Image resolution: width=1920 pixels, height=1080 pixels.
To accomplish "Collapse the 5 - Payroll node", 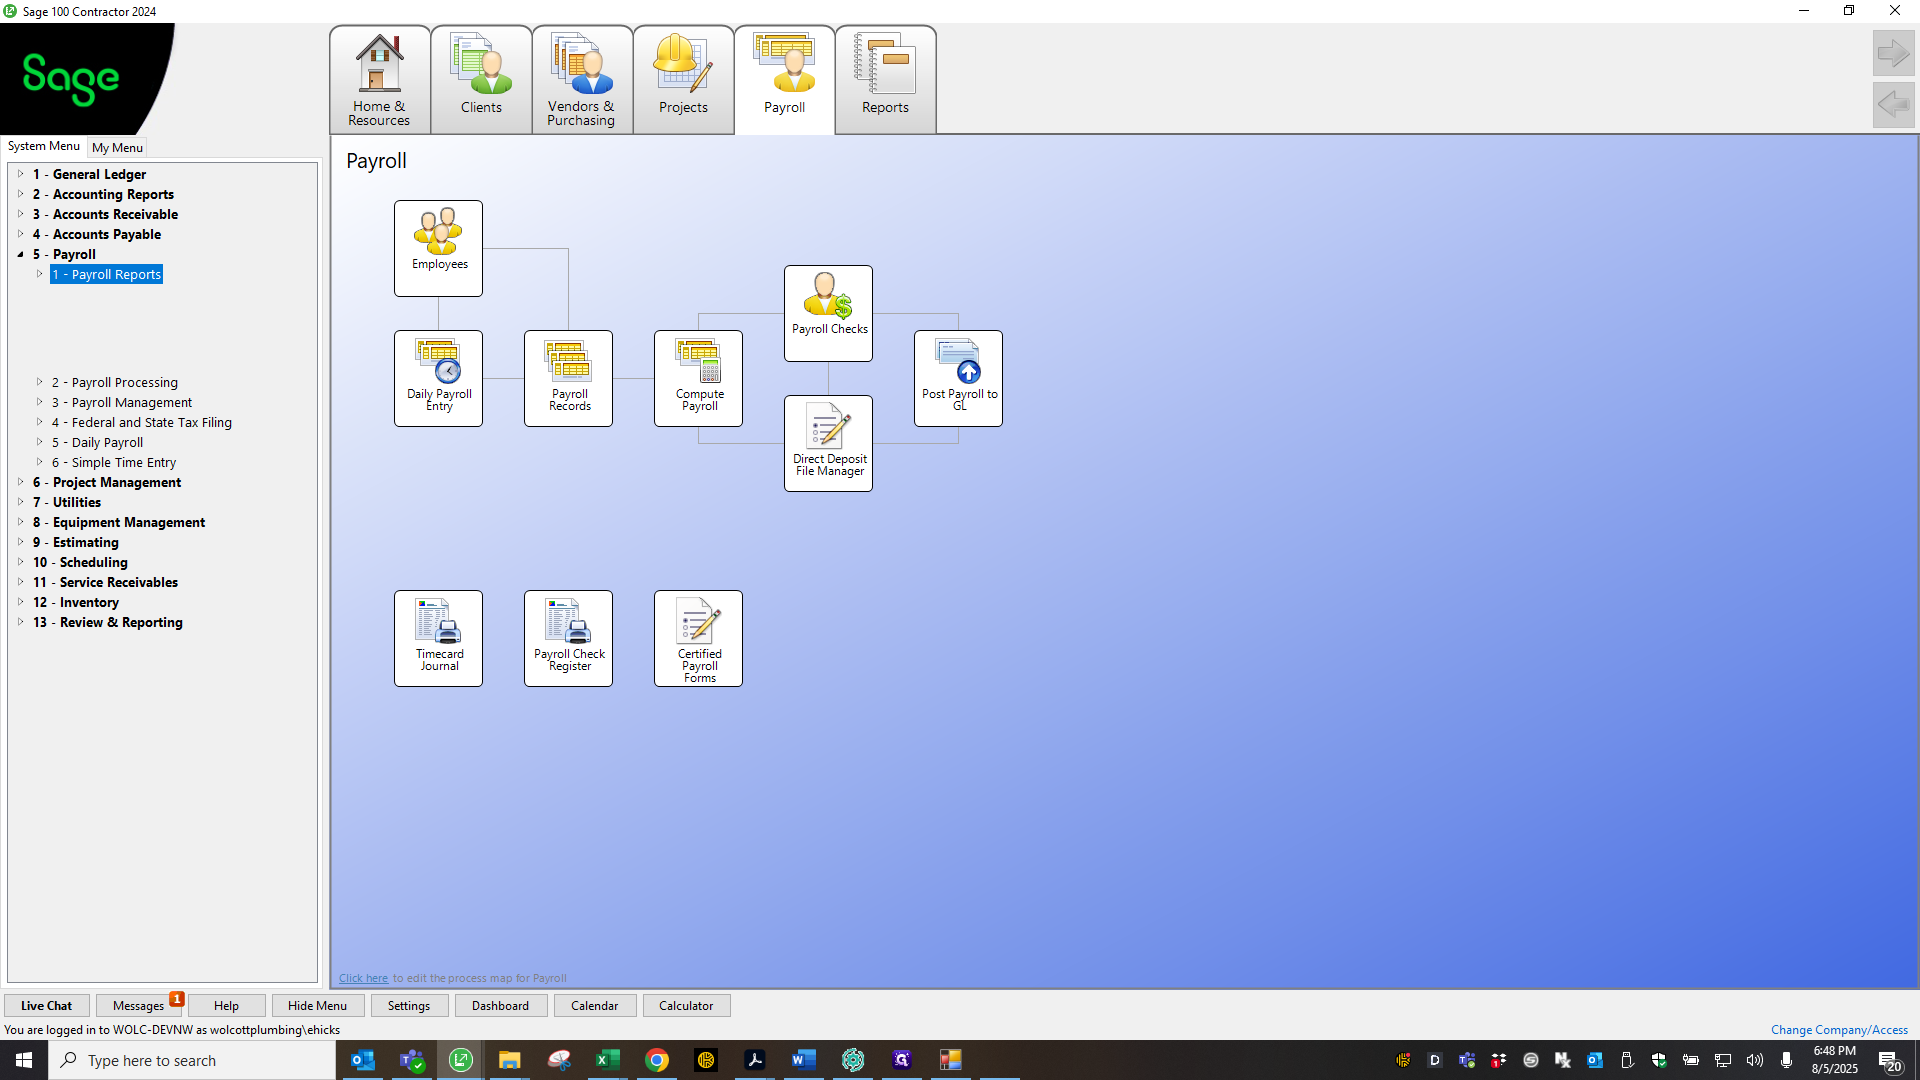I will pyautogui.click(x=21, y=254).
